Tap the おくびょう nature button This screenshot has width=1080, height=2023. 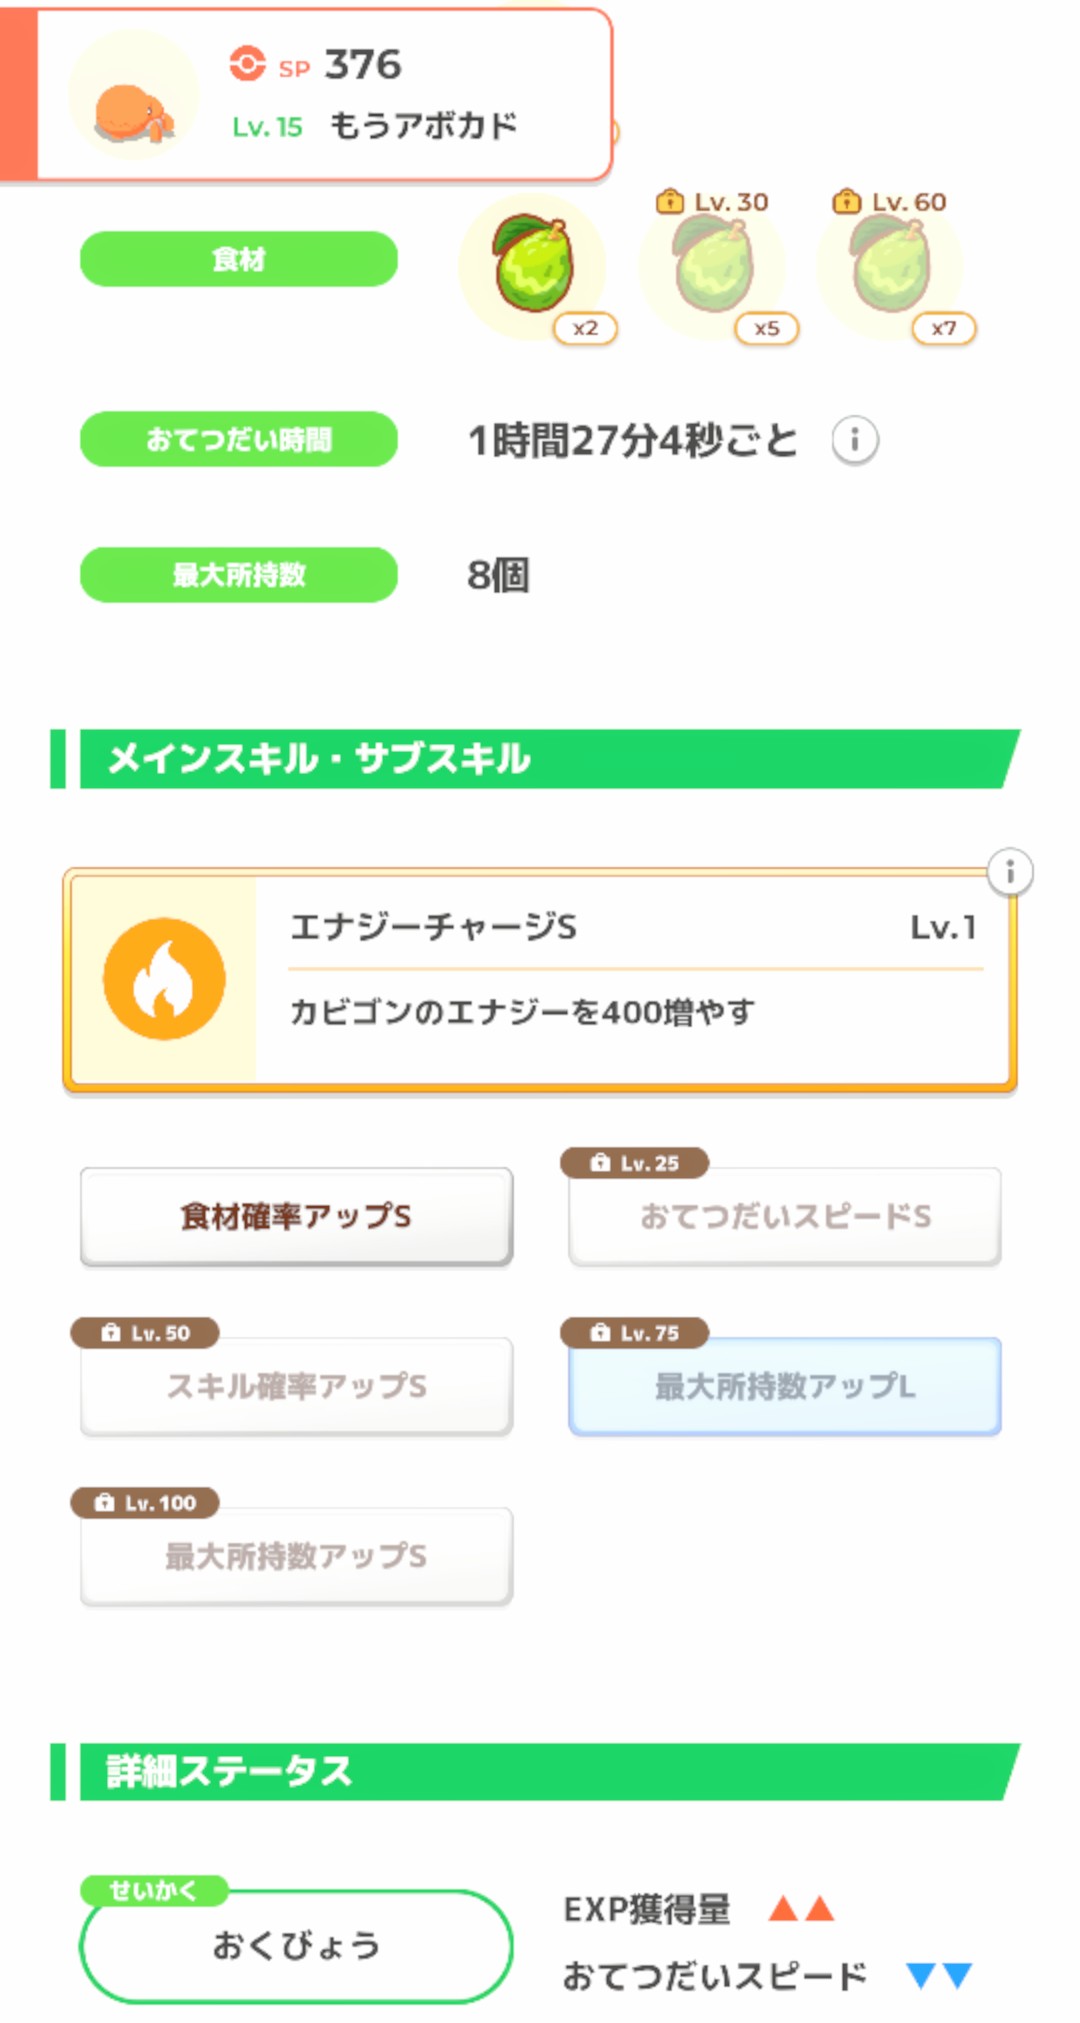[x=296, y=1946]
